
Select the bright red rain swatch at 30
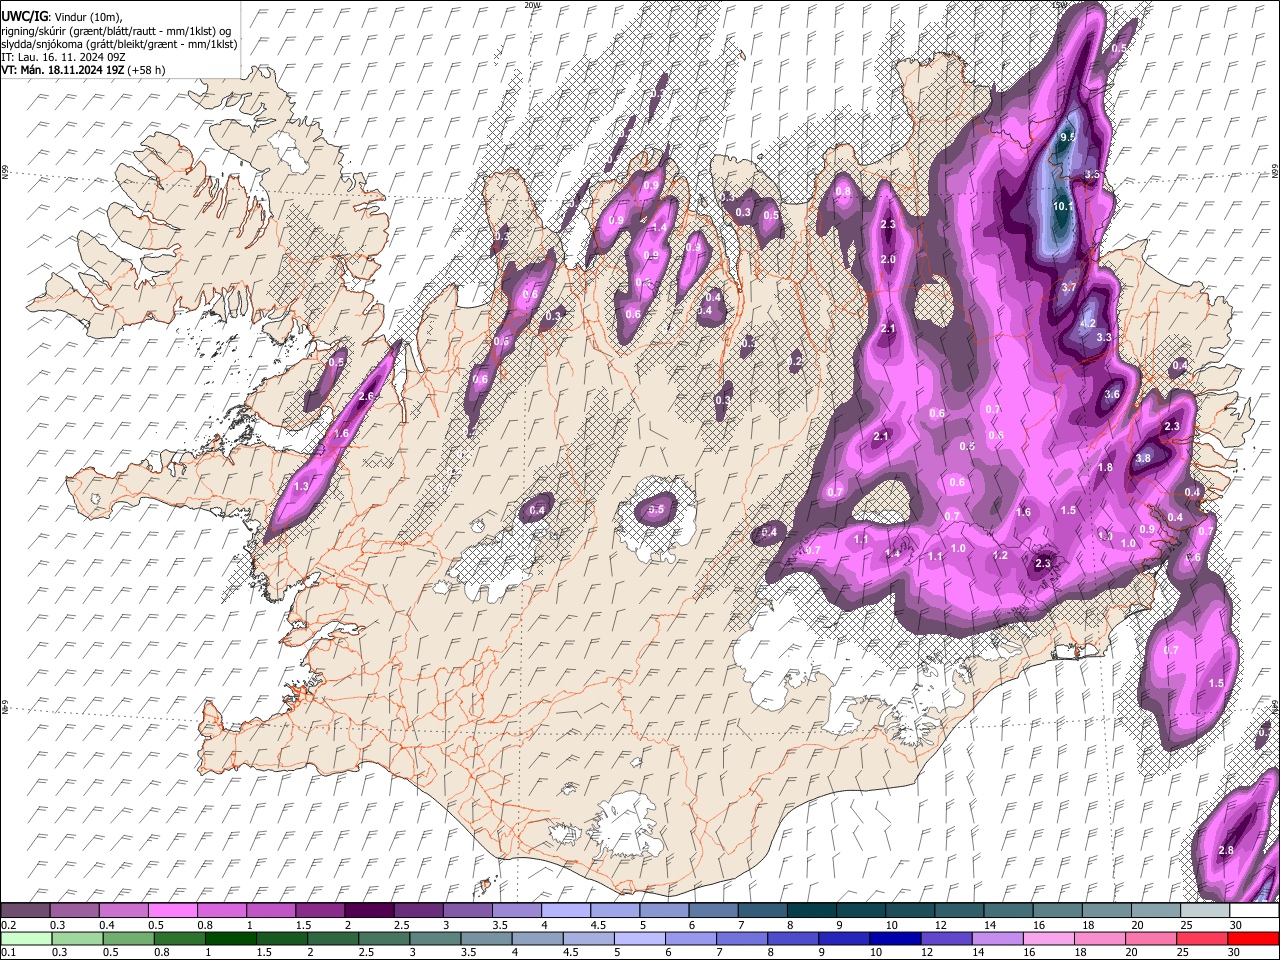point(1253,938)
